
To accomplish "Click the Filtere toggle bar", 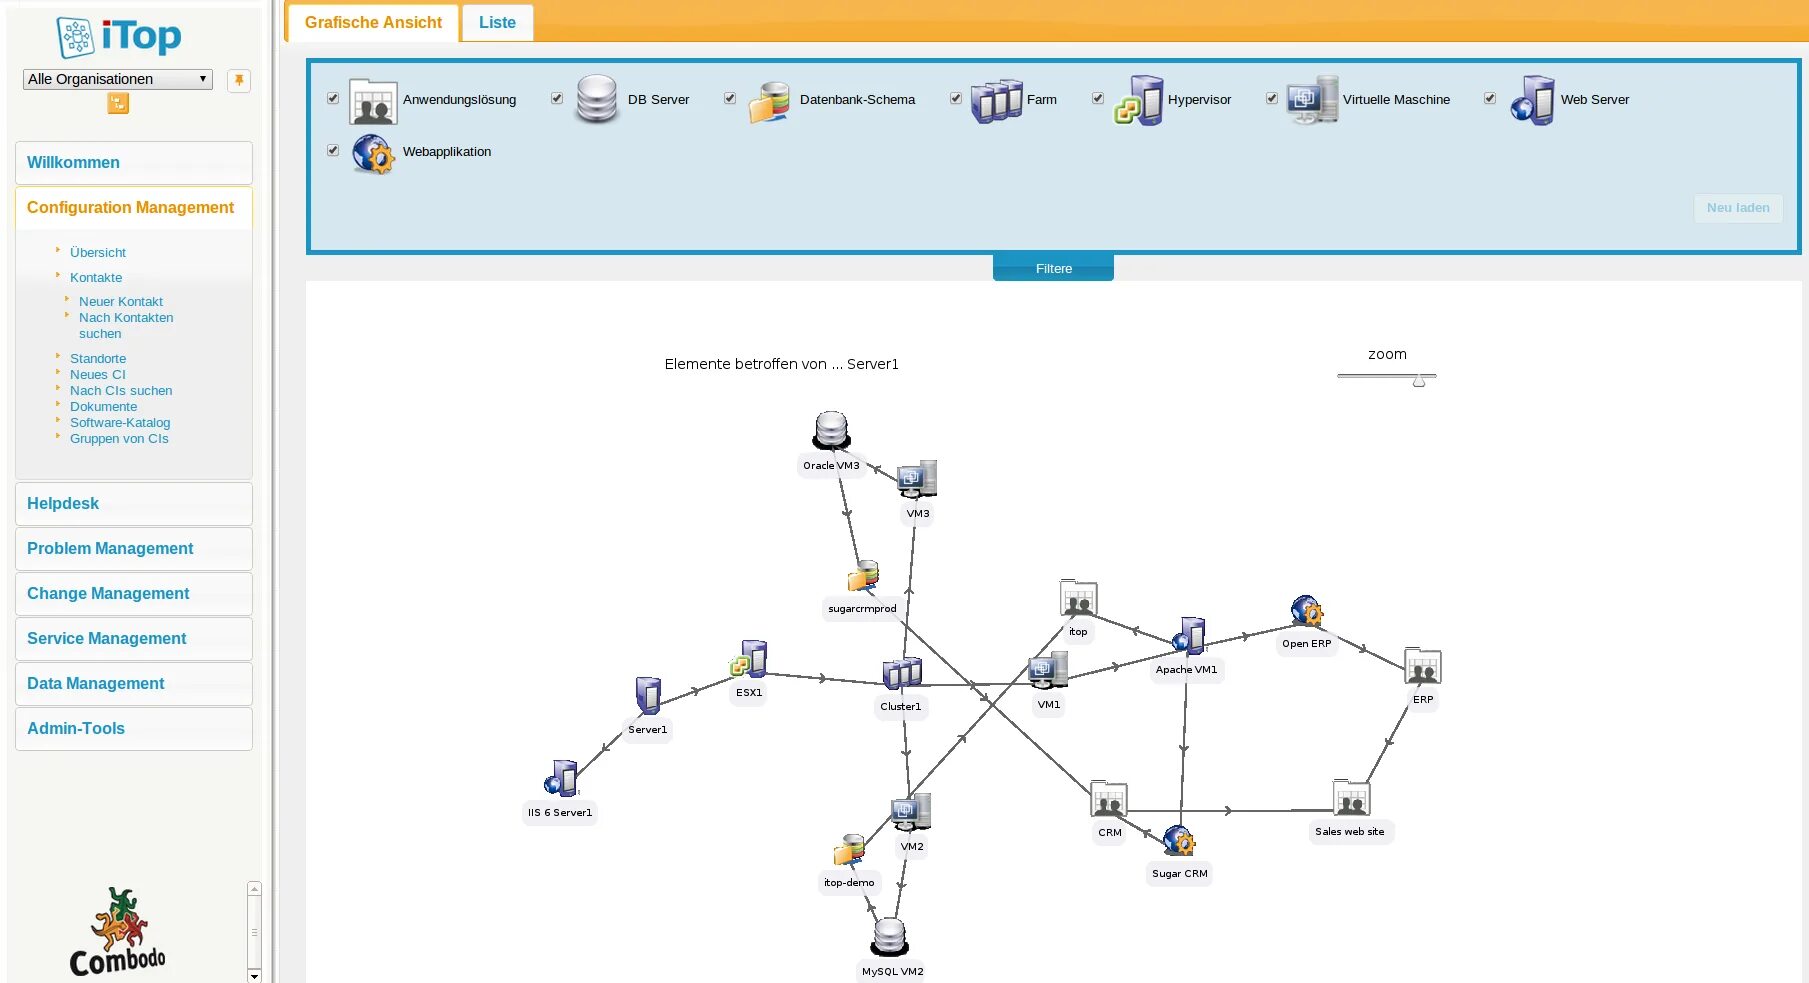I will (x=1053, y=268).
